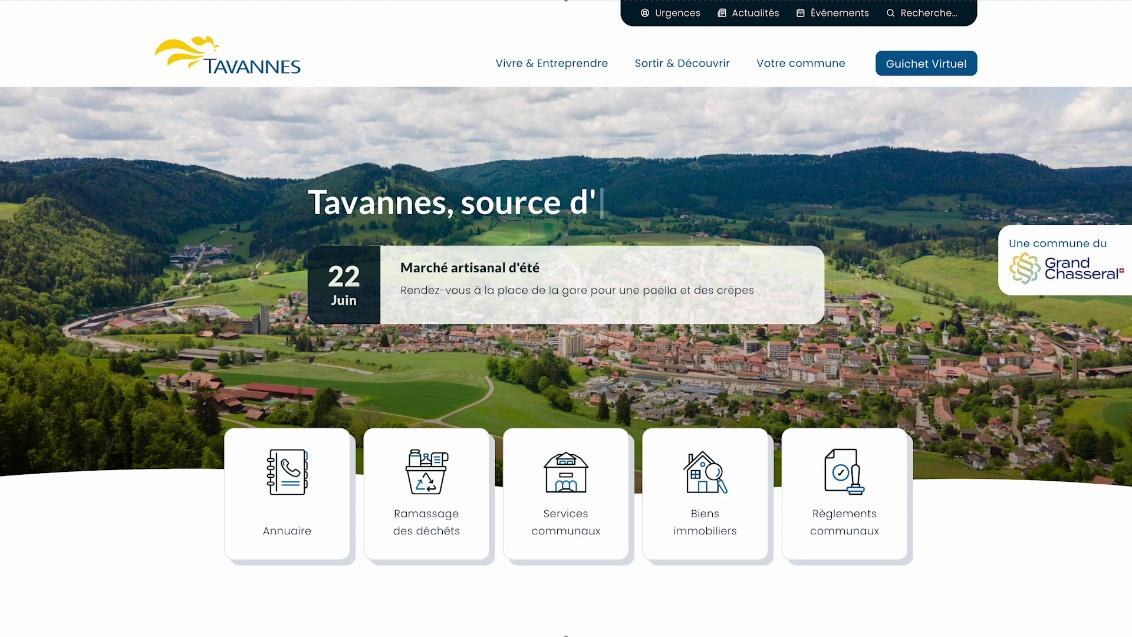Screen dimensions: 1132x637
Task: Expand the Sortir & Découvrir menu
Action: [x=682, y=63]
